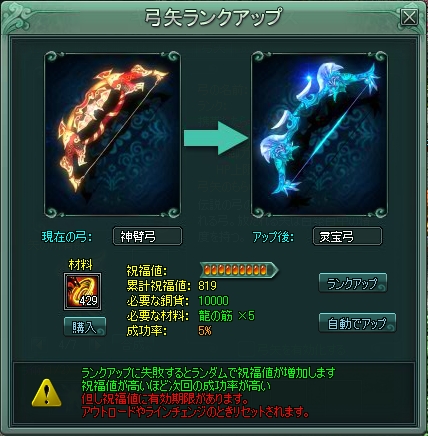The image size is (428, 436).
Task: Click the アップ後 label
Action: pos(273,237)
